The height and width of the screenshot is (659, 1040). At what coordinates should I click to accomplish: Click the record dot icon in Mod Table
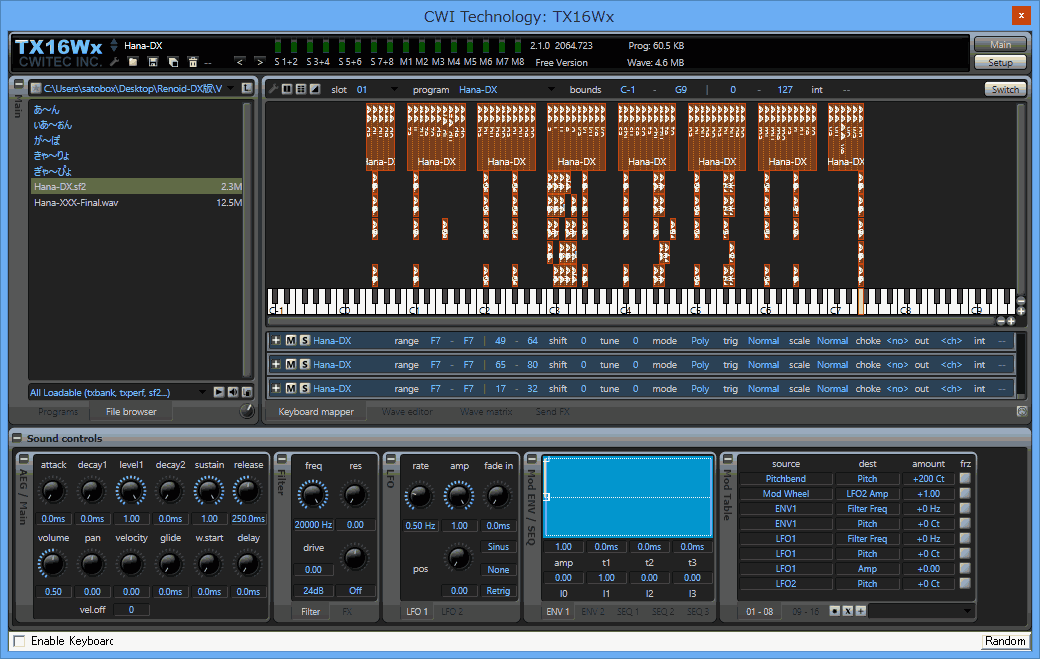coord(834,611)
